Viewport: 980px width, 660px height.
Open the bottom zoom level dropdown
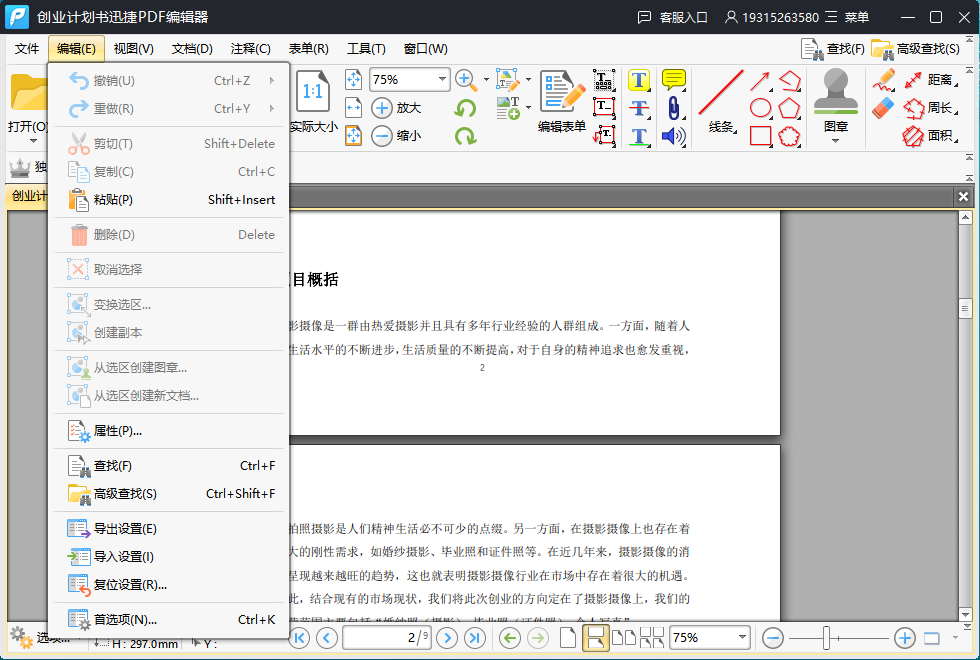tap(741, 638)
